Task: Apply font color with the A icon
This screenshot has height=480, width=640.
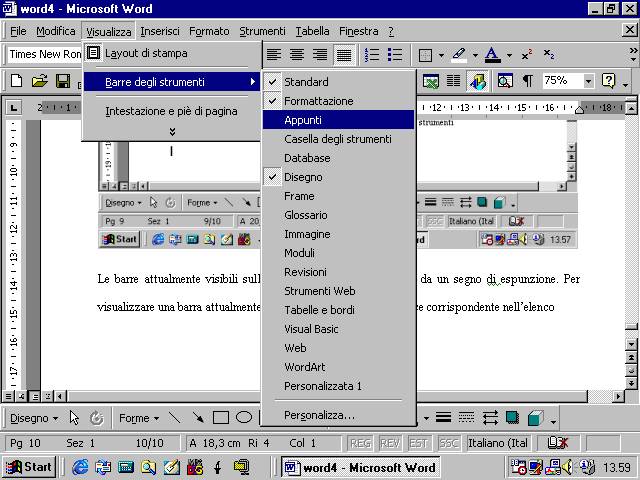Action: (493, 55)
